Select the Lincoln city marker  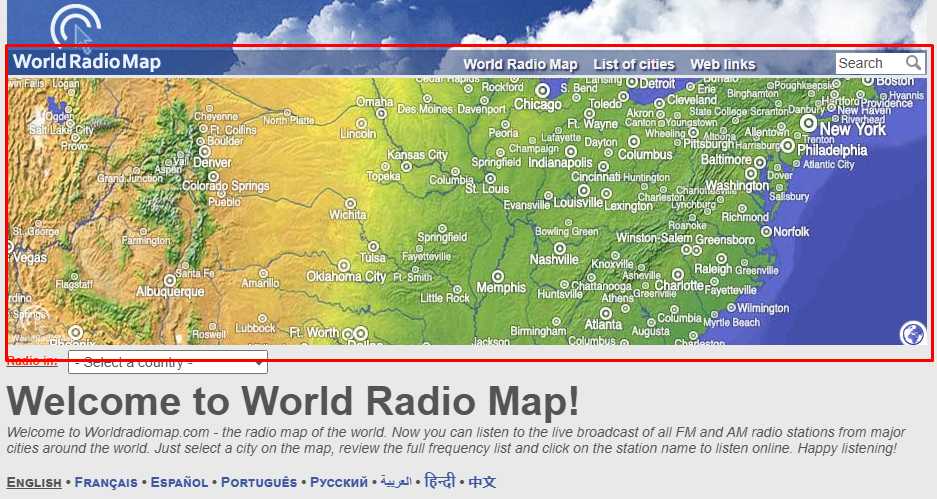coord(362,123)
